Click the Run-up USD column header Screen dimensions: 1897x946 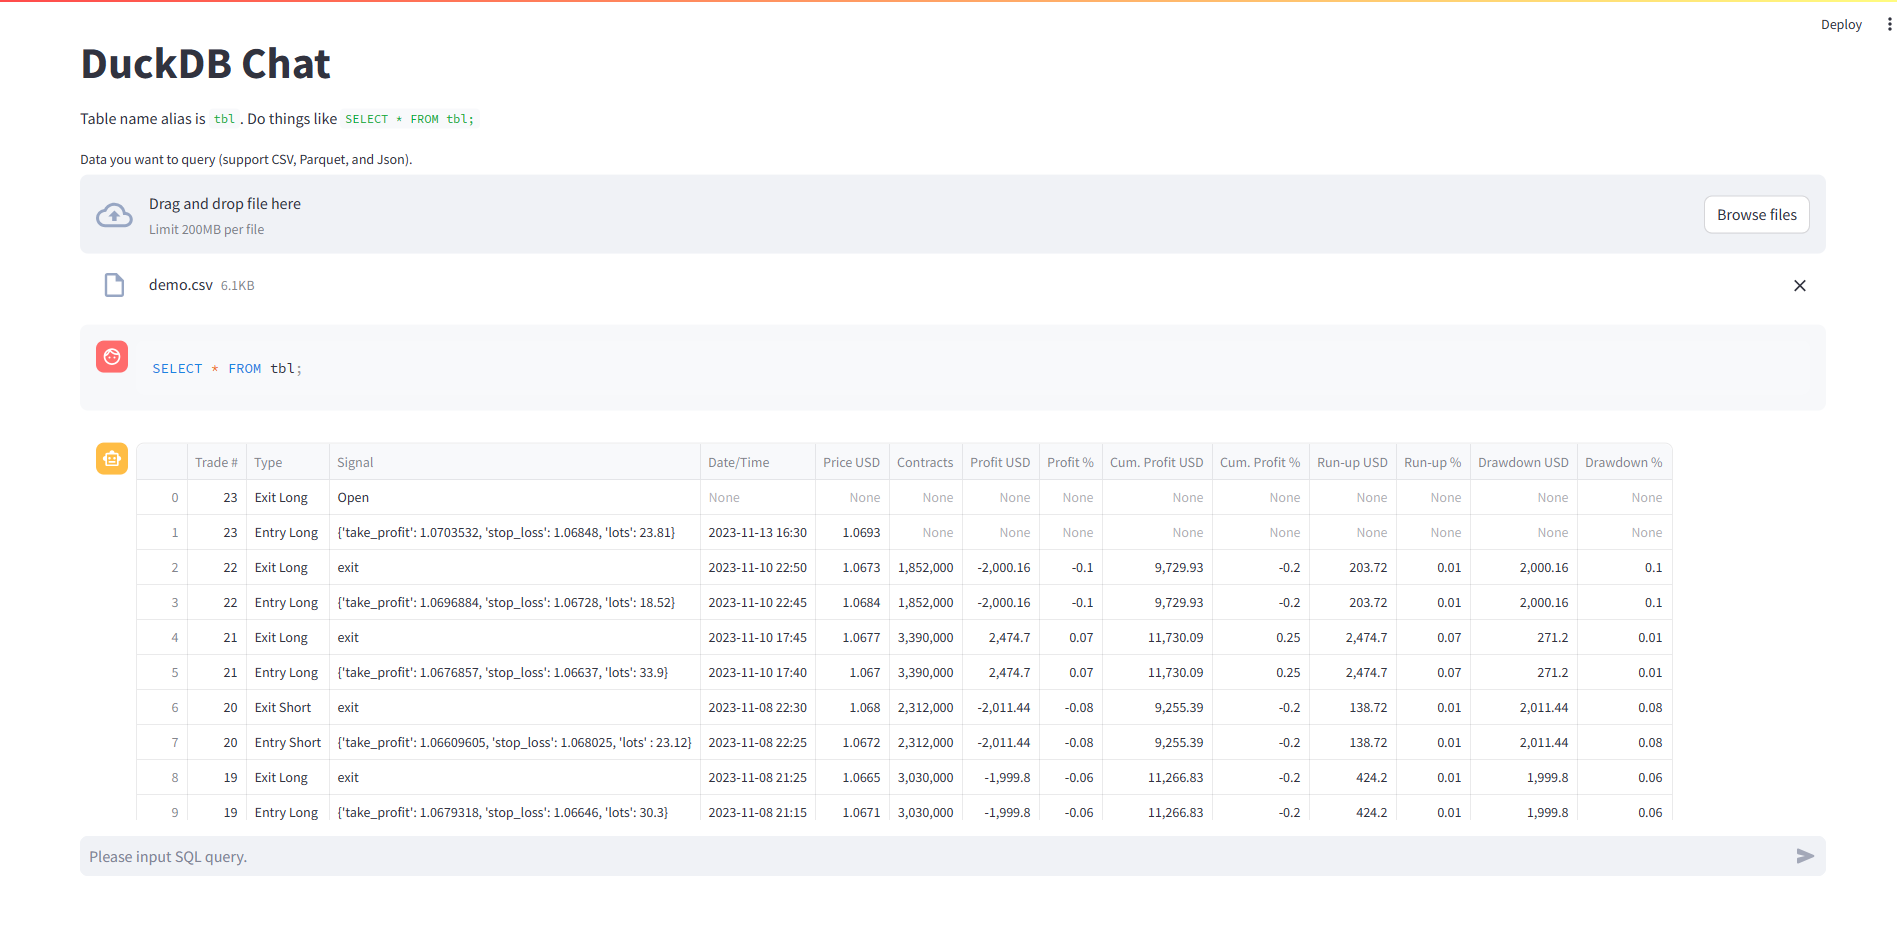point(1352,462)
